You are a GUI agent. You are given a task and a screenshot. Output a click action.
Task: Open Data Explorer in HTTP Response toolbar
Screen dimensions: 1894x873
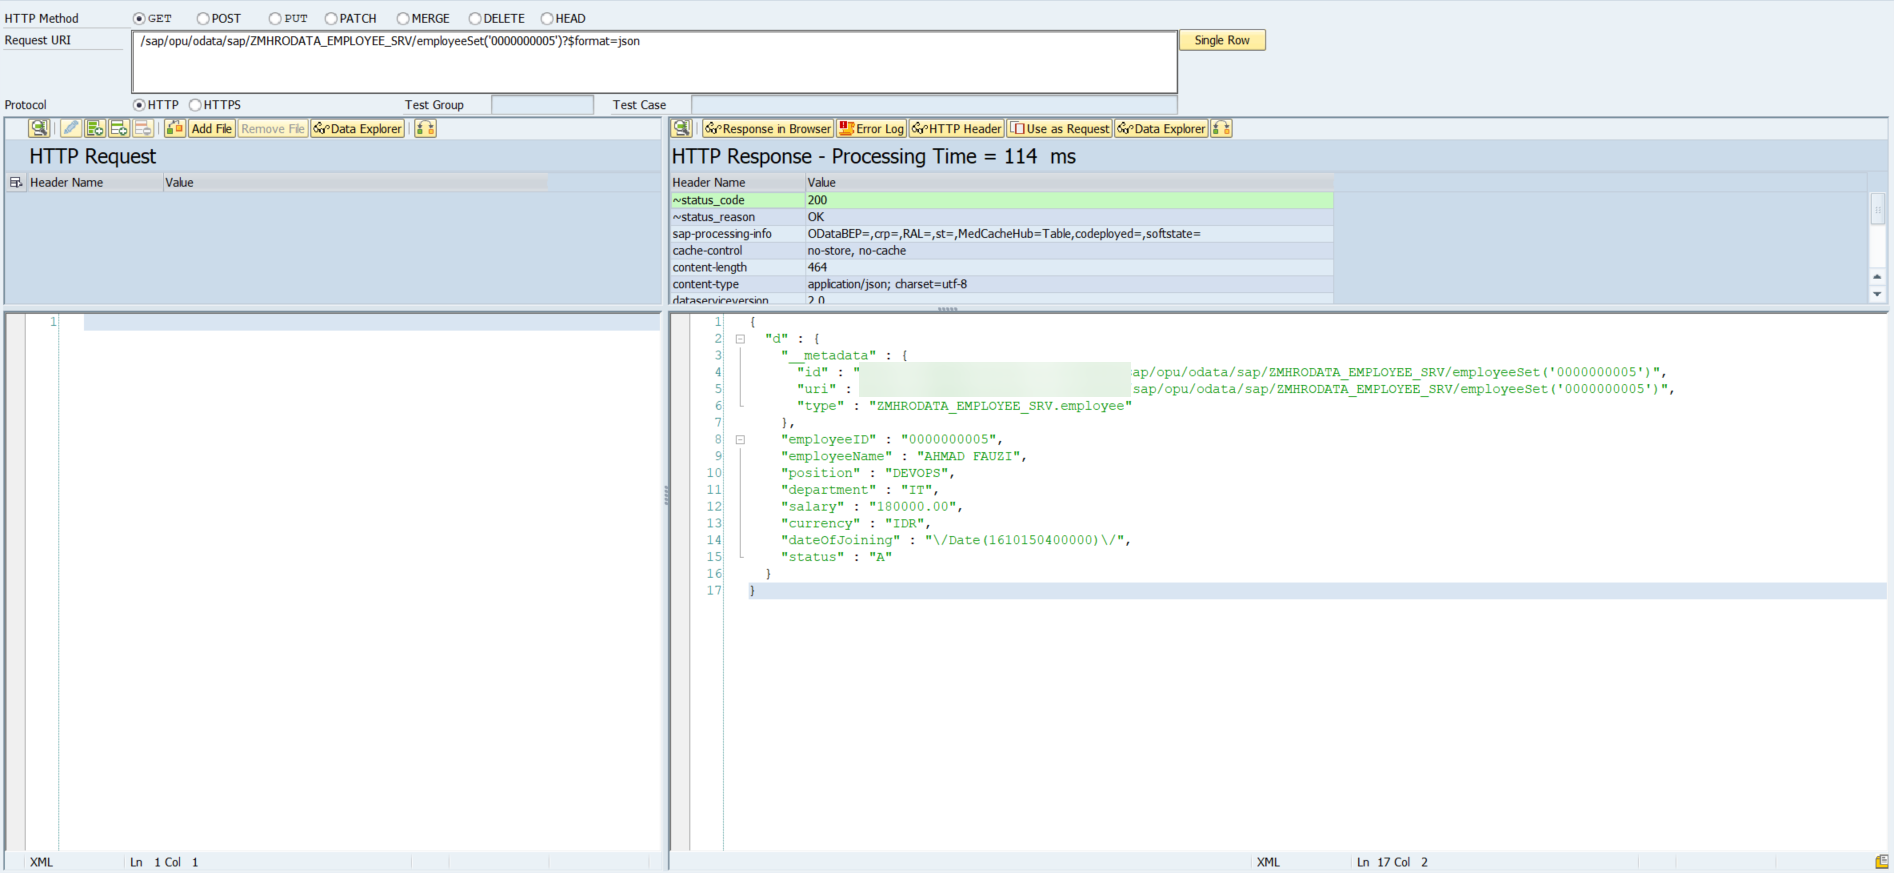point(1162,128)
